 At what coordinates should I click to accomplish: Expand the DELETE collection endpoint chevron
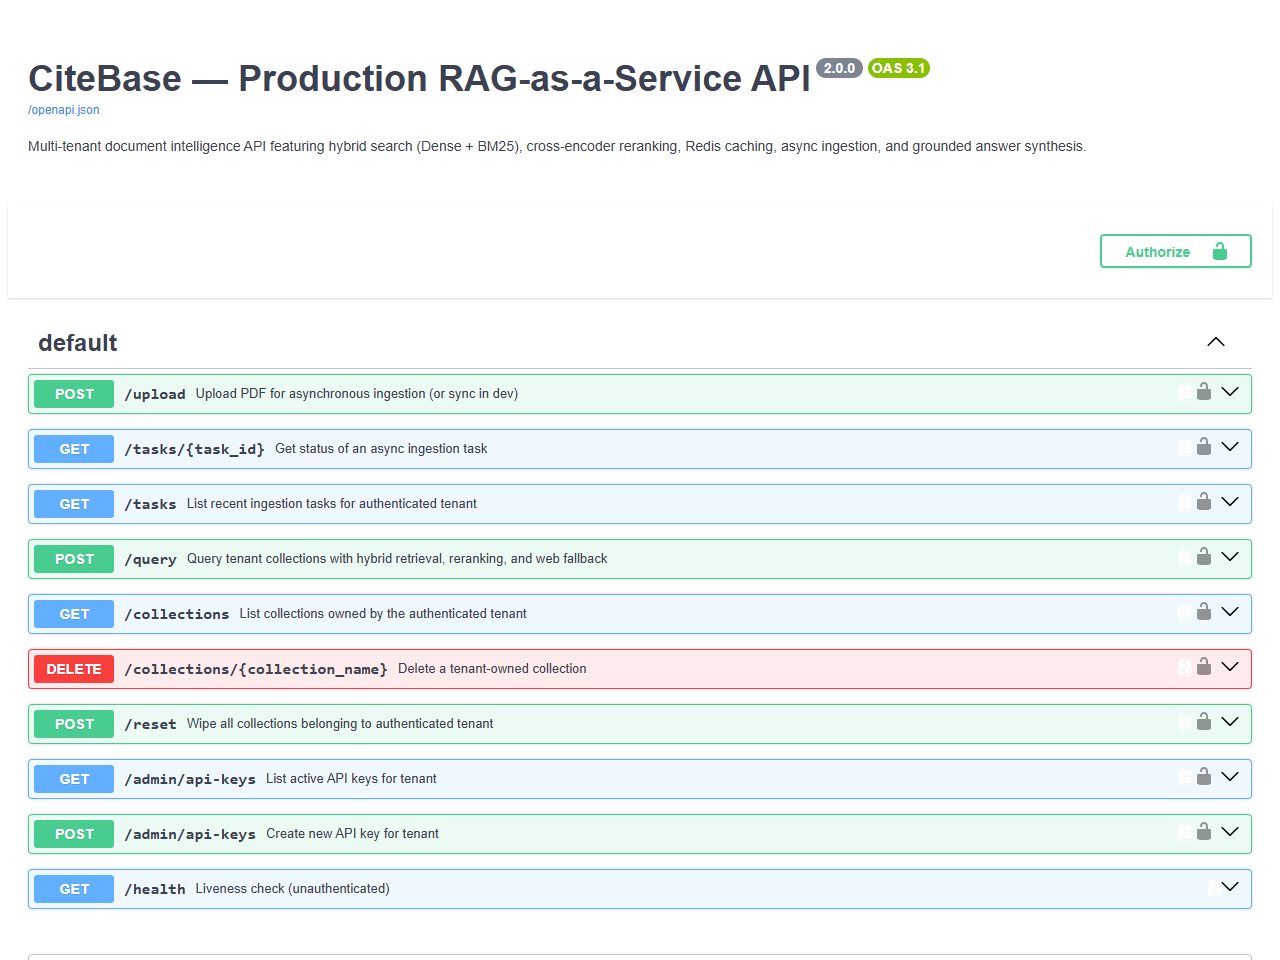pos(1230,667)
